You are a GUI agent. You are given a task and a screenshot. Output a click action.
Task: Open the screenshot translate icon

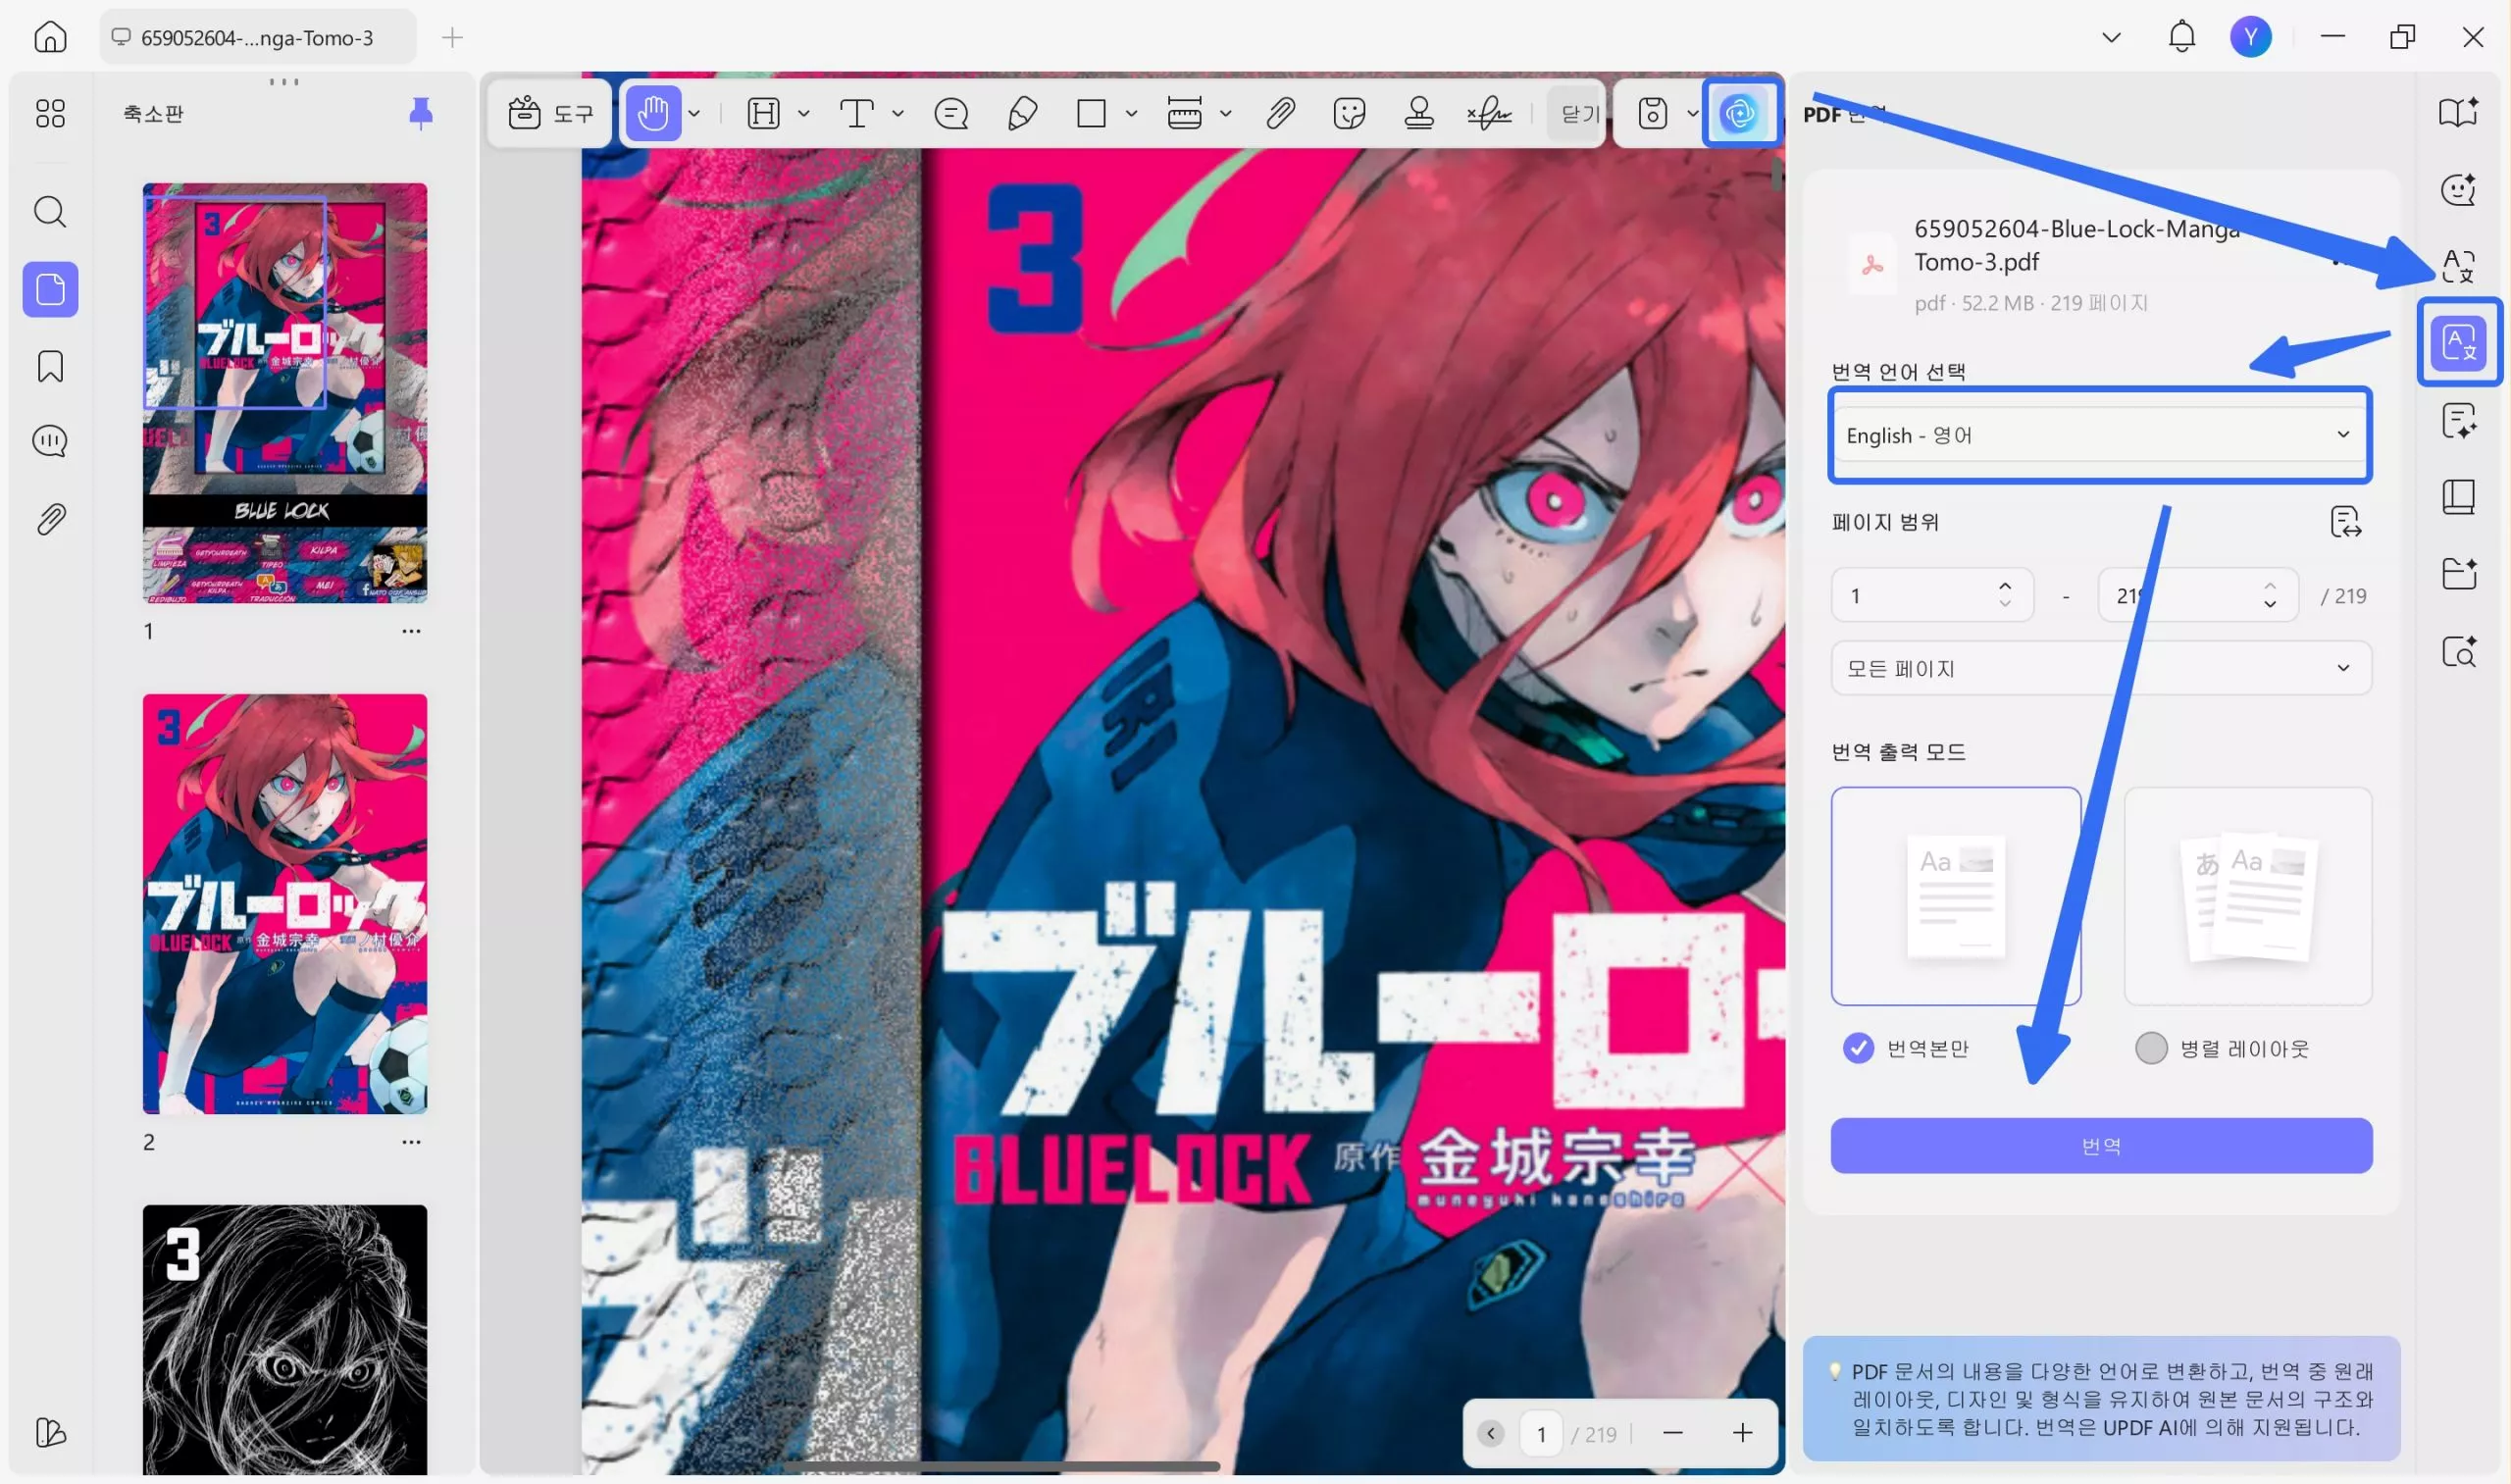(2459, 266)
